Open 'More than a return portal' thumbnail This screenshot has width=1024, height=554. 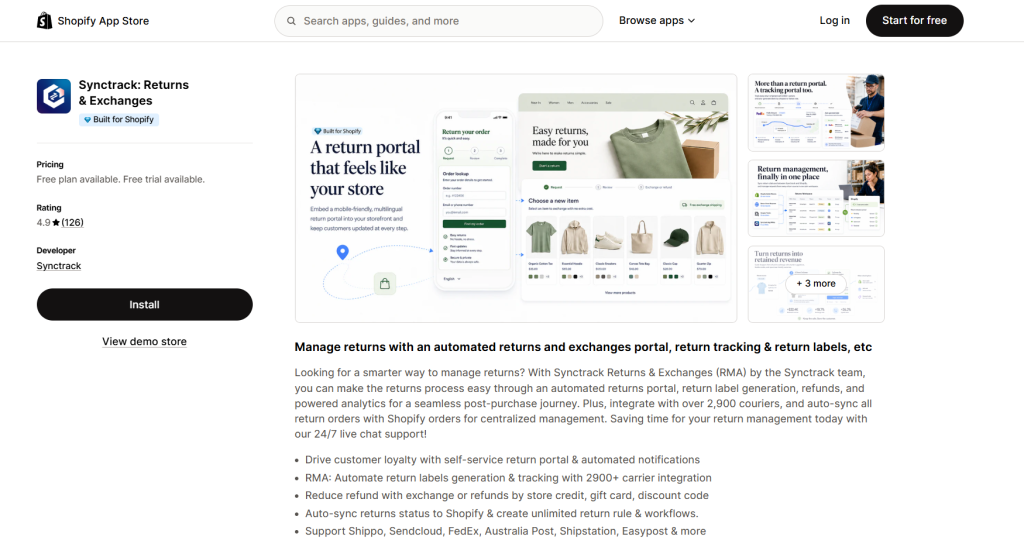[816, 112]
